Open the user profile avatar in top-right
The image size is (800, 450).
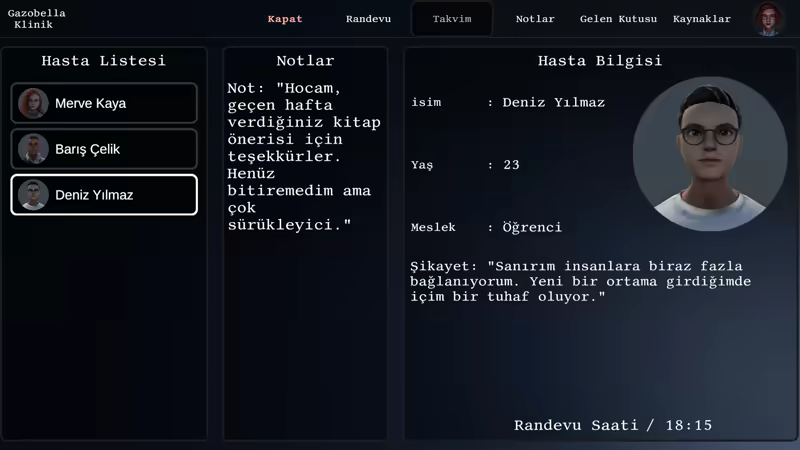[768, 19]
